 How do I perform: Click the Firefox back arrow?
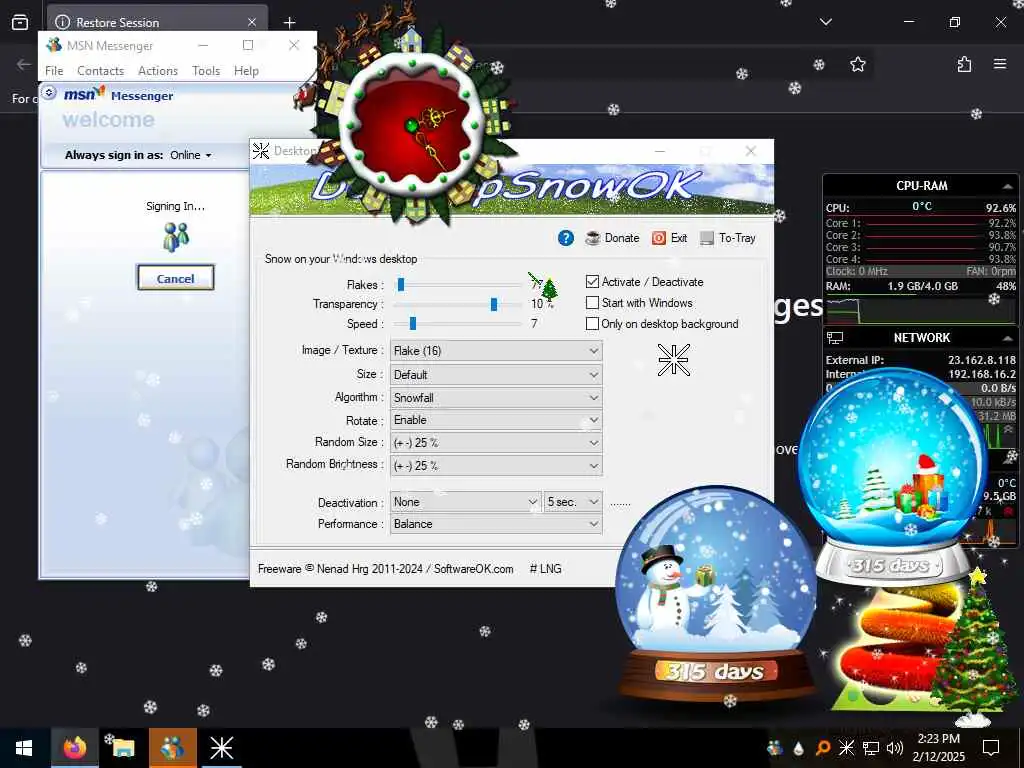click(x=24, y=64)
